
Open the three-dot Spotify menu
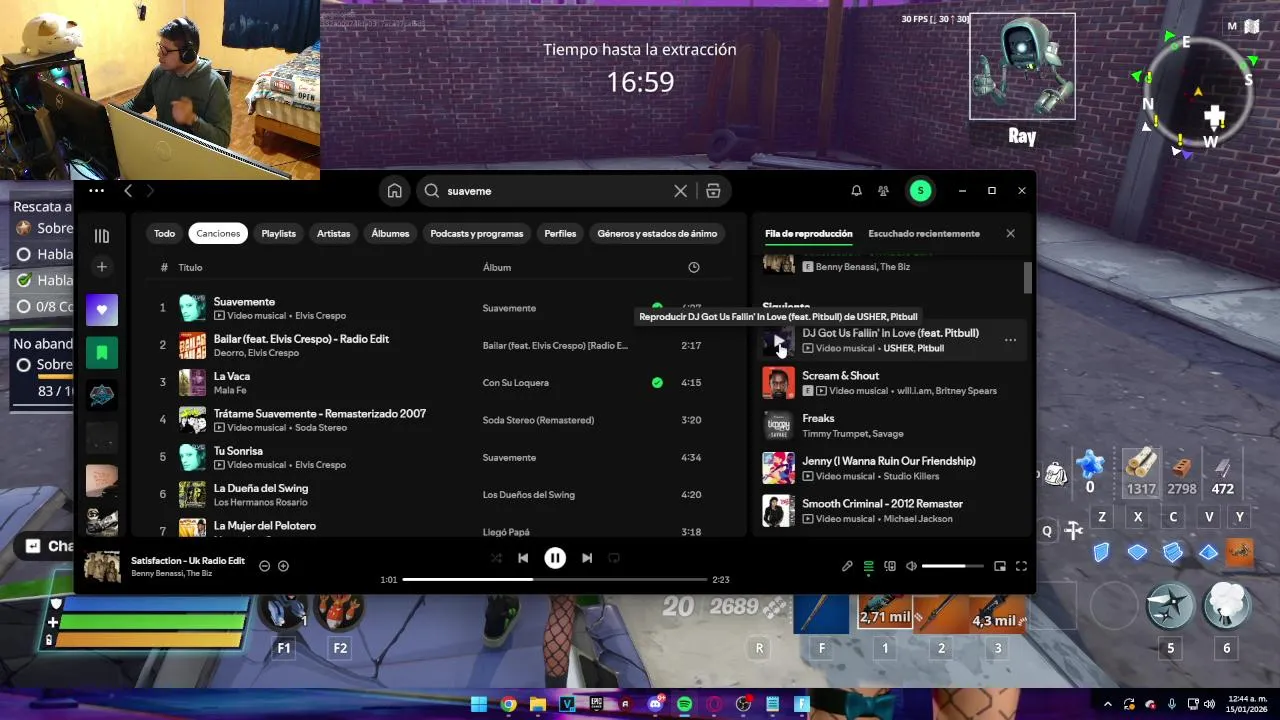tap(96, 191)
